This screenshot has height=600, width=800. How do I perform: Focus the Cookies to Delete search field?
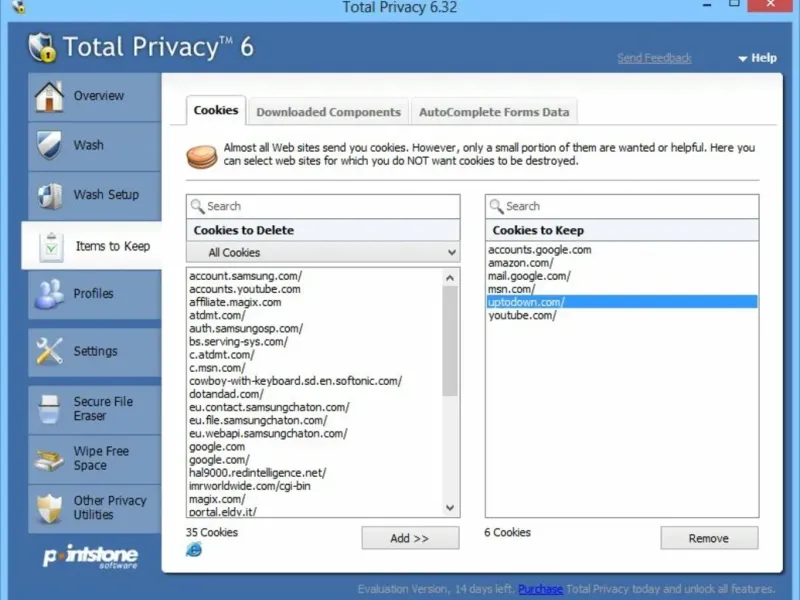tap(323, 206)
